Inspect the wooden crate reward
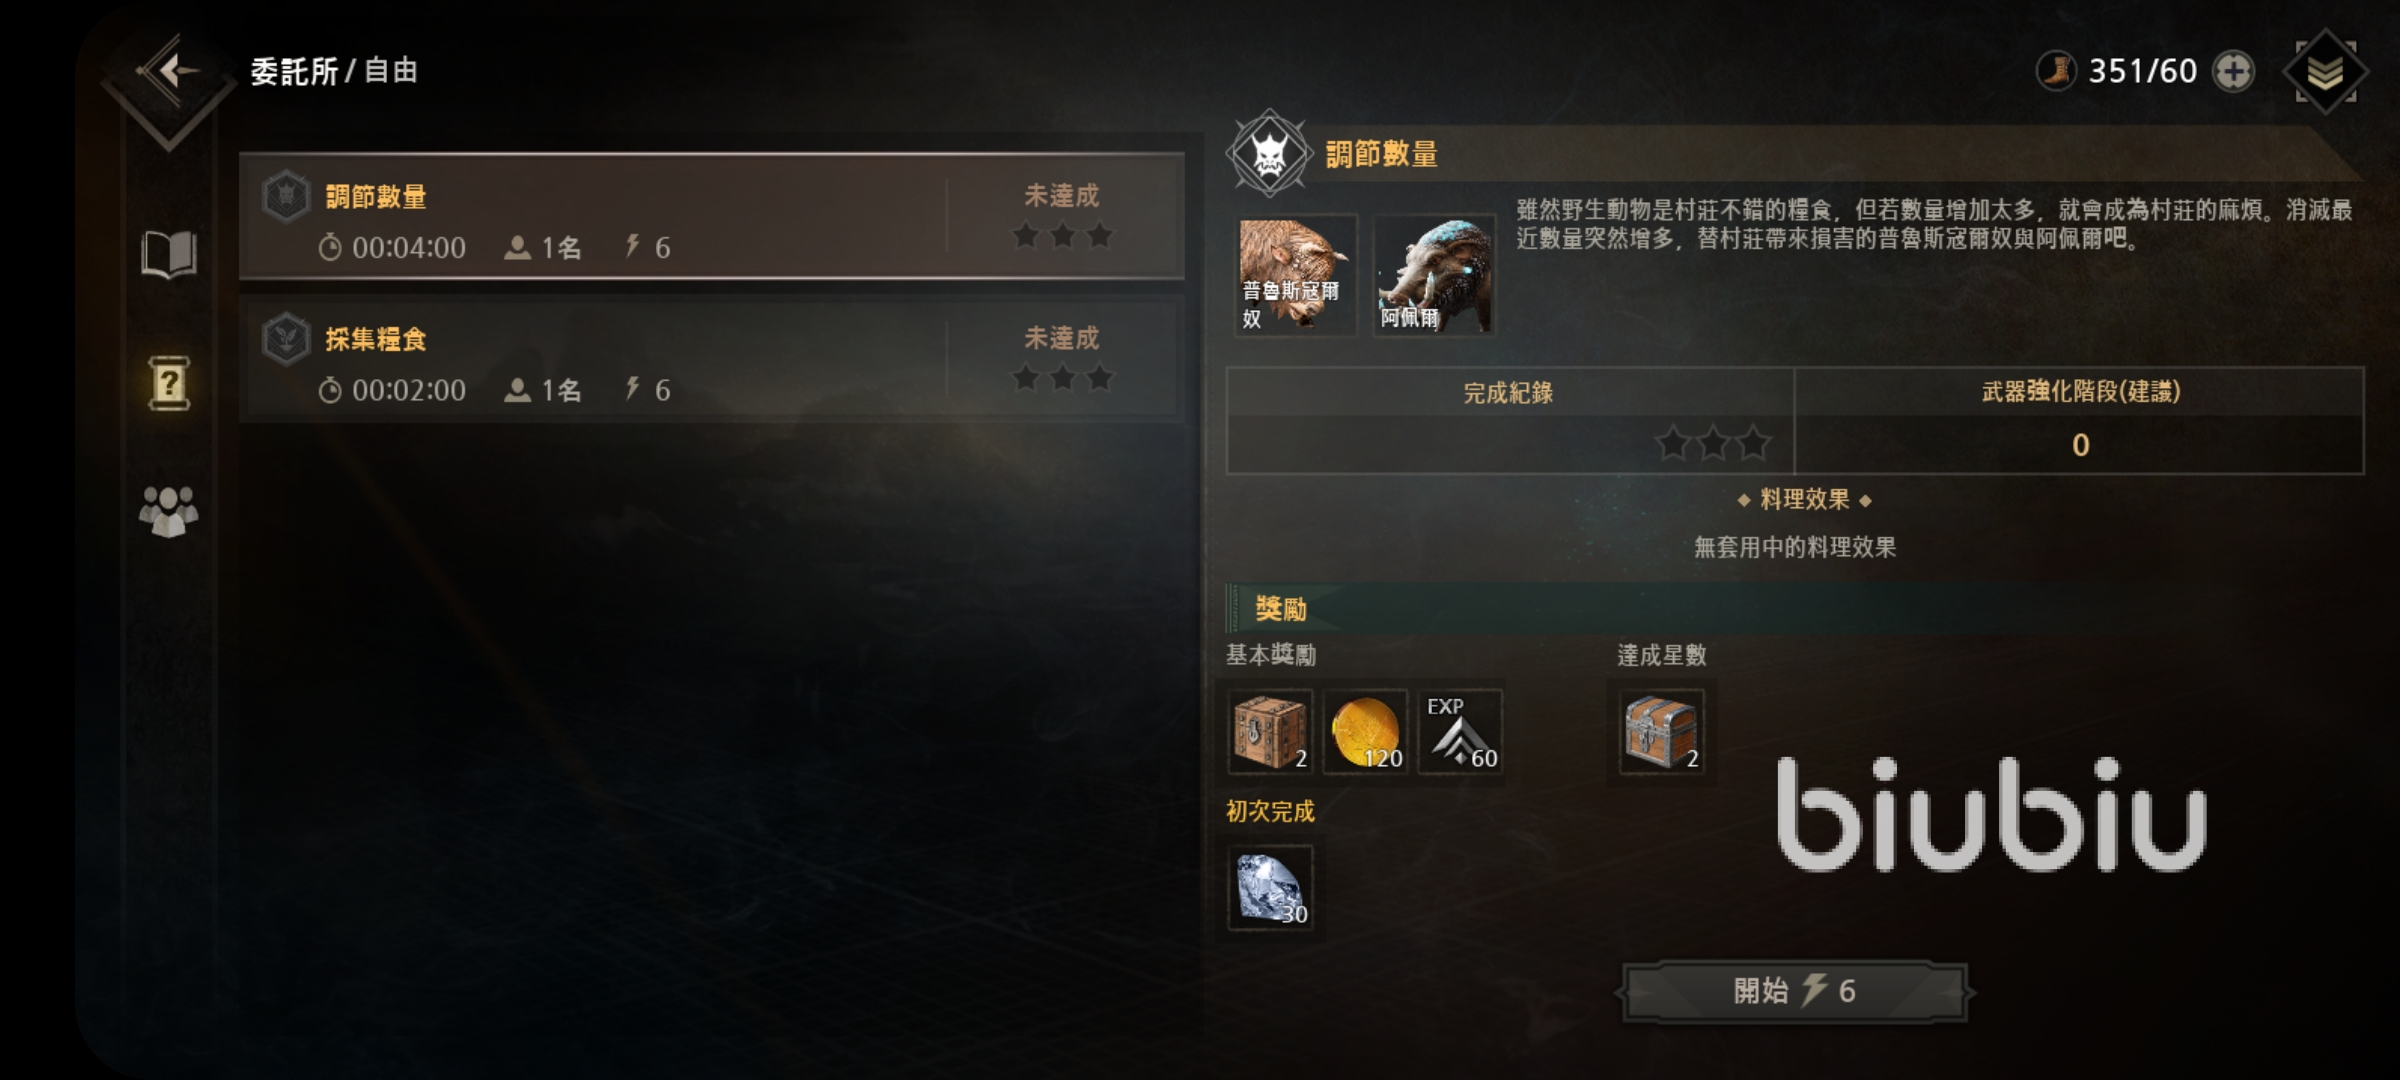This screenshot has width=2400, height=1080. [1270, 731]
